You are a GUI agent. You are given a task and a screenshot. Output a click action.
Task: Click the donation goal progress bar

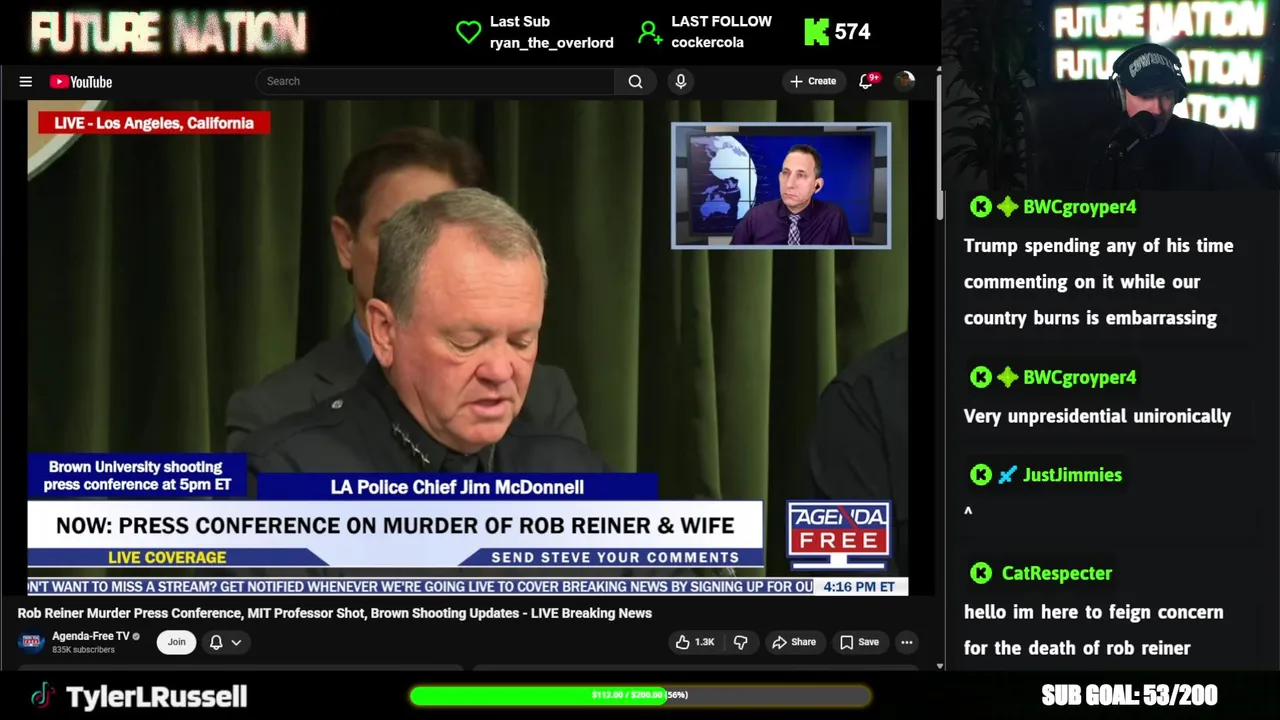(640, 695)
